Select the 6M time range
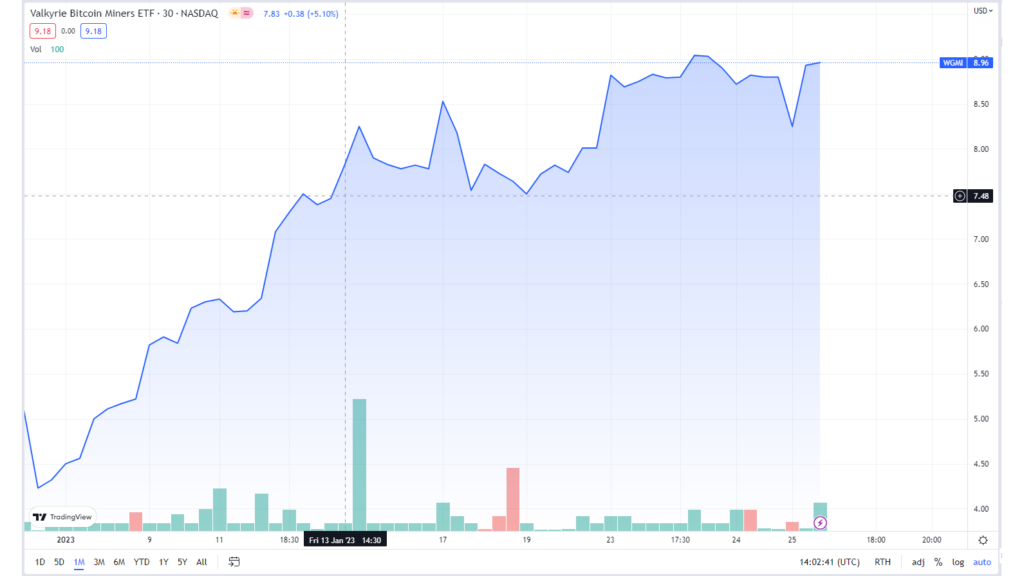This screenshot has height=576, width=1024. [x=119, y=562]
